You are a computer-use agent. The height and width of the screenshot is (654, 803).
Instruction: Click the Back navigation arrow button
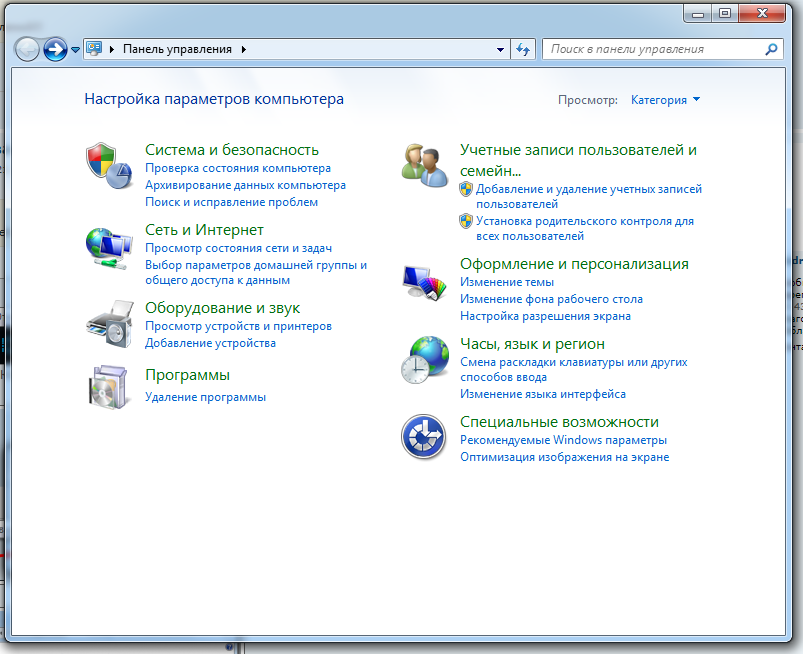coord(27,50)
